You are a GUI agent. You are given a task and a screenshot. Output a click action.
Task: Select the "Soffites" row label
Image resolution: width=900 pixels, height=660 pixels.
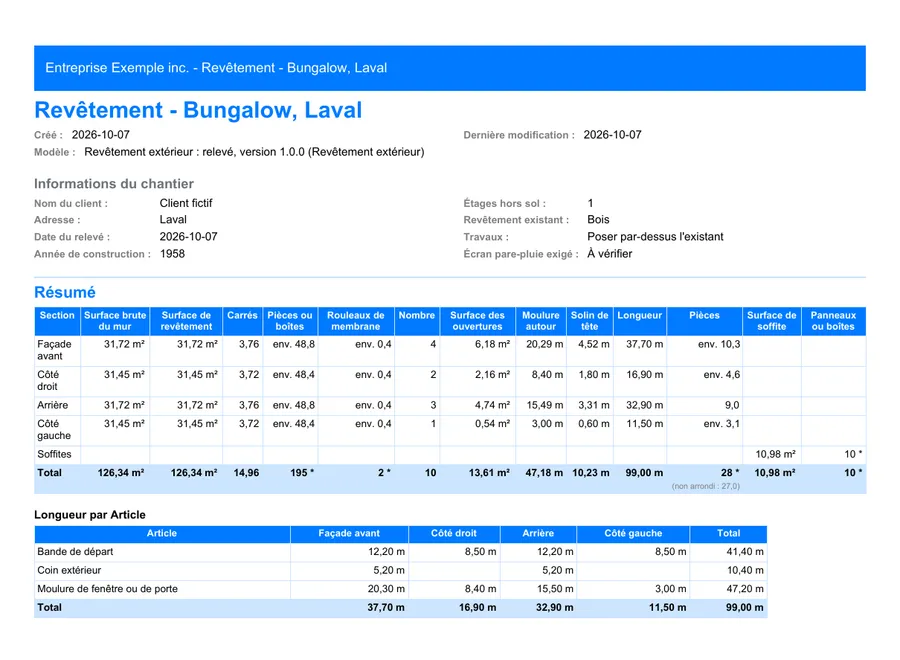55,455
